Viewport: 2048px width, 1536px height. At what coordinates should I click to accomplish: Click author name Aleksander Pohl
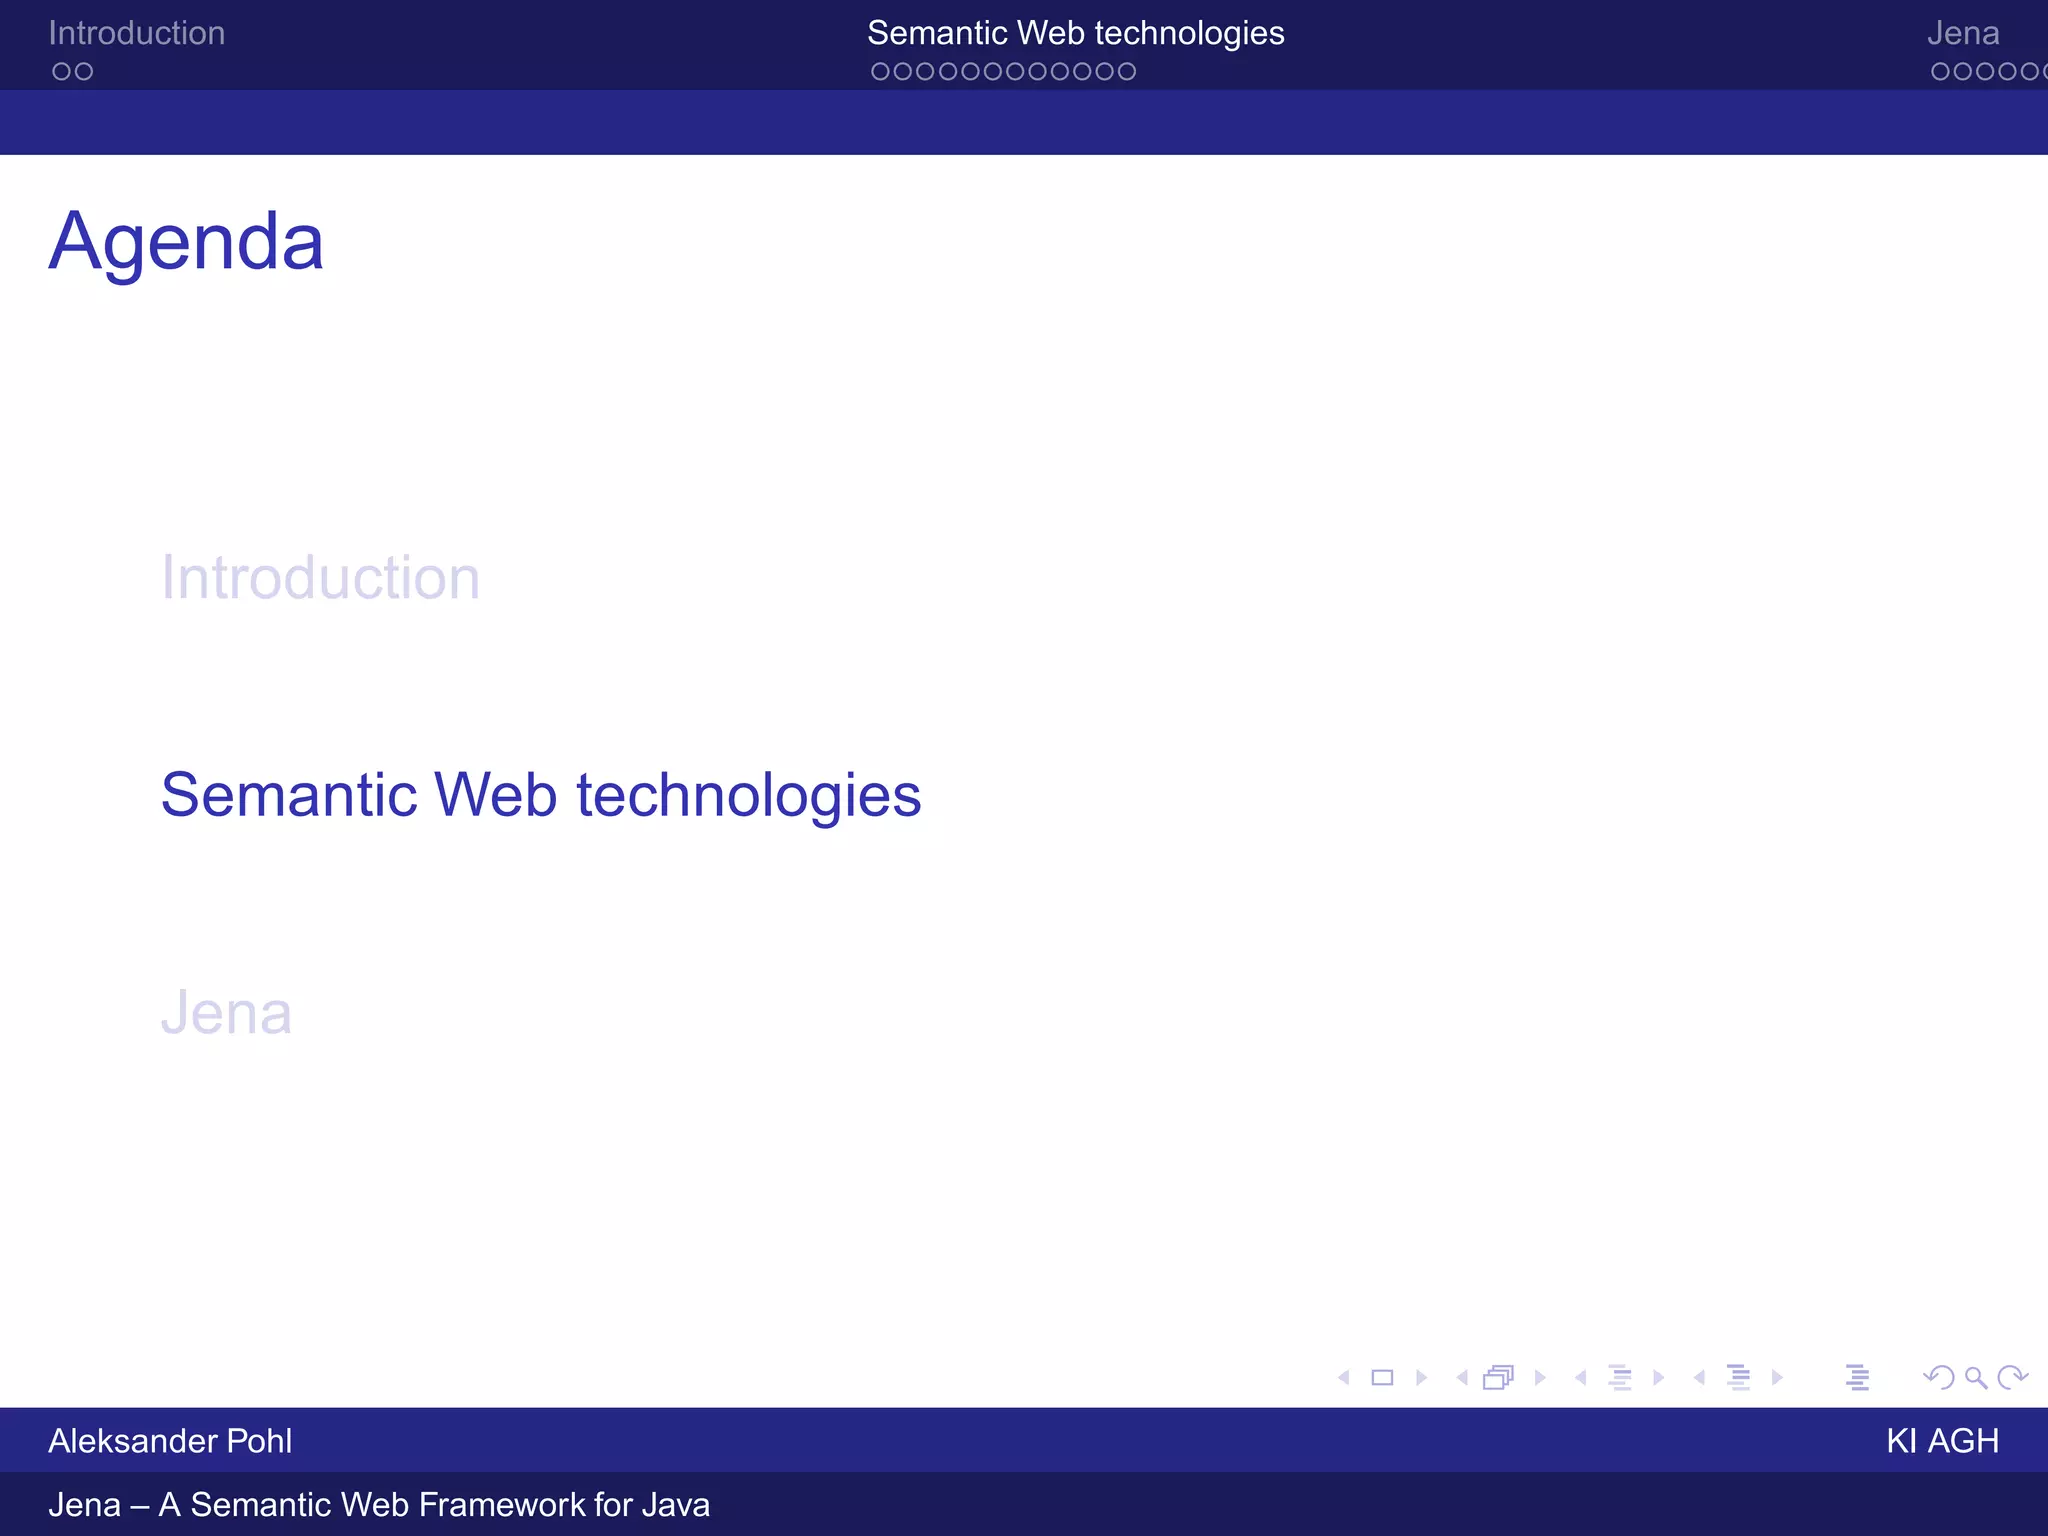(x=171, y=1441)
